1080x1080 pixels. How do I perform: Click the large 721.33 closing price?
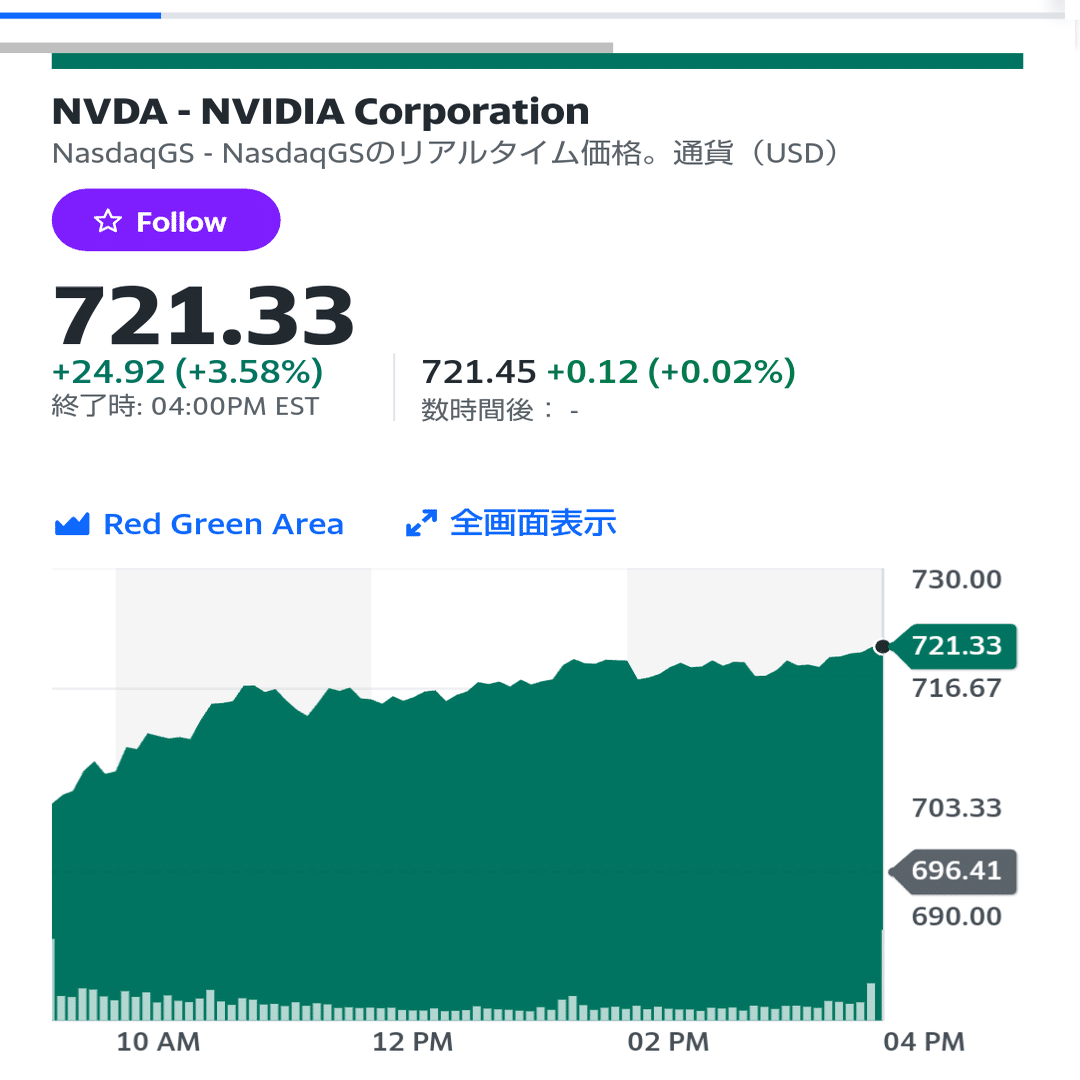point(203,315)
